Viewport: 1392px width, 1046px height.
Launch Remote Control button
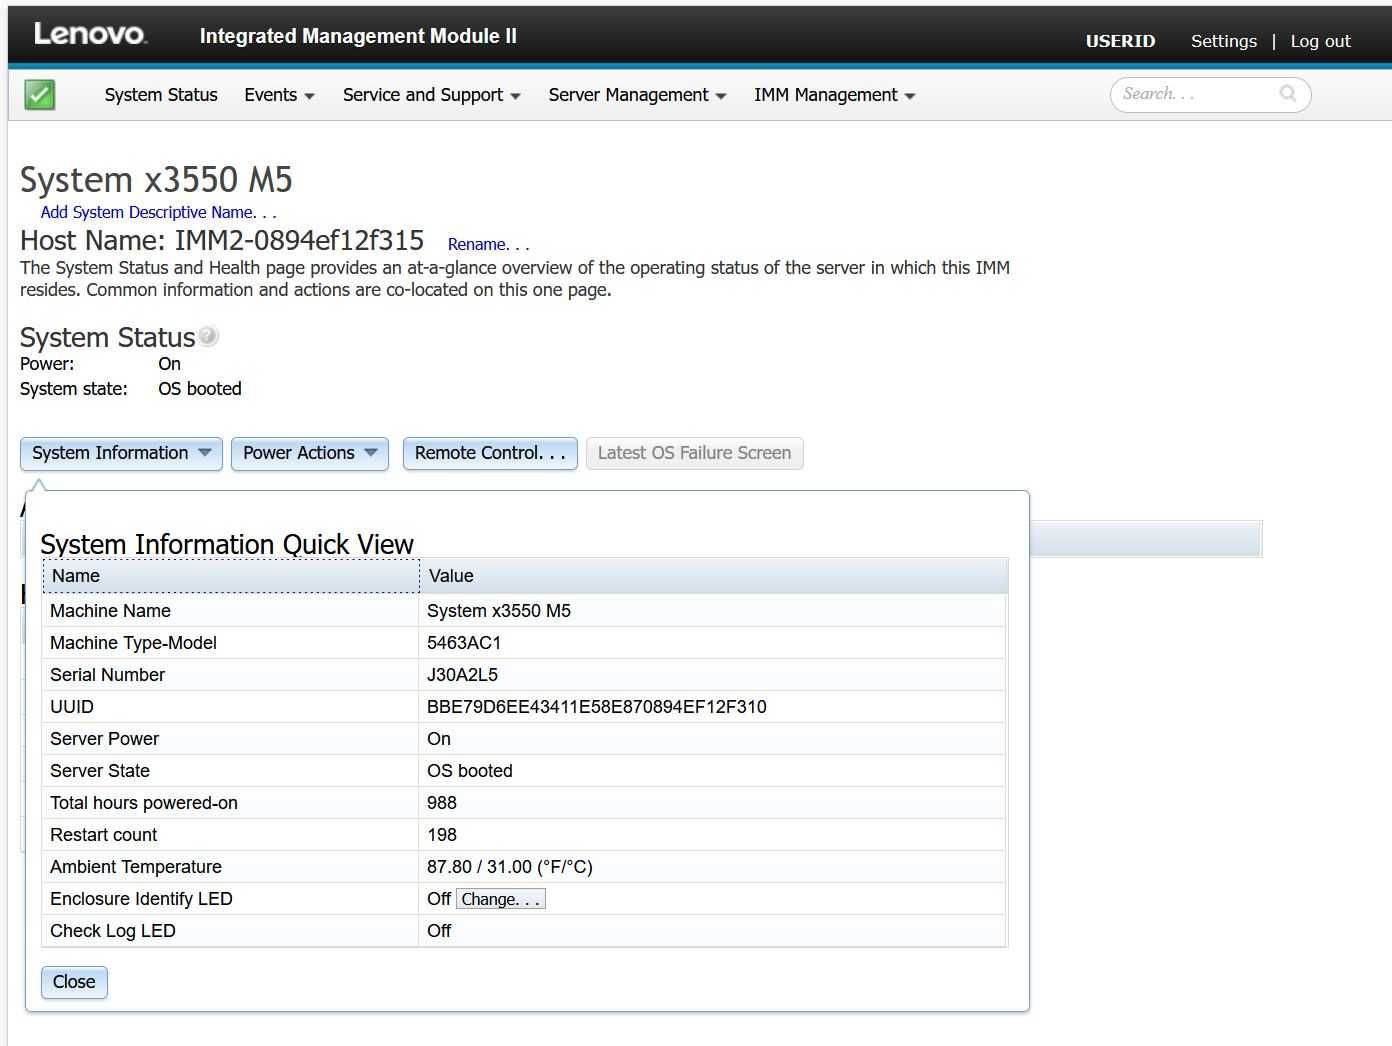coord(490,453)
